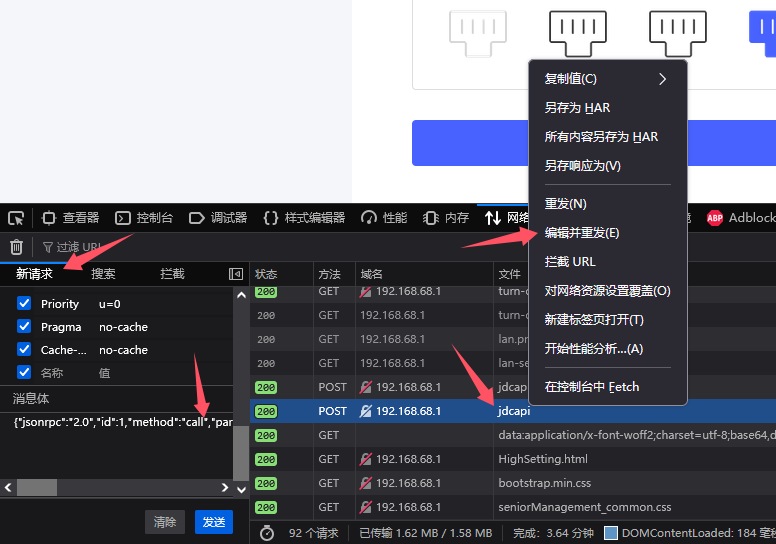Screen dimensions: 776x544
Task: Click the jsonrpc message body text
Action: point(123,422)
